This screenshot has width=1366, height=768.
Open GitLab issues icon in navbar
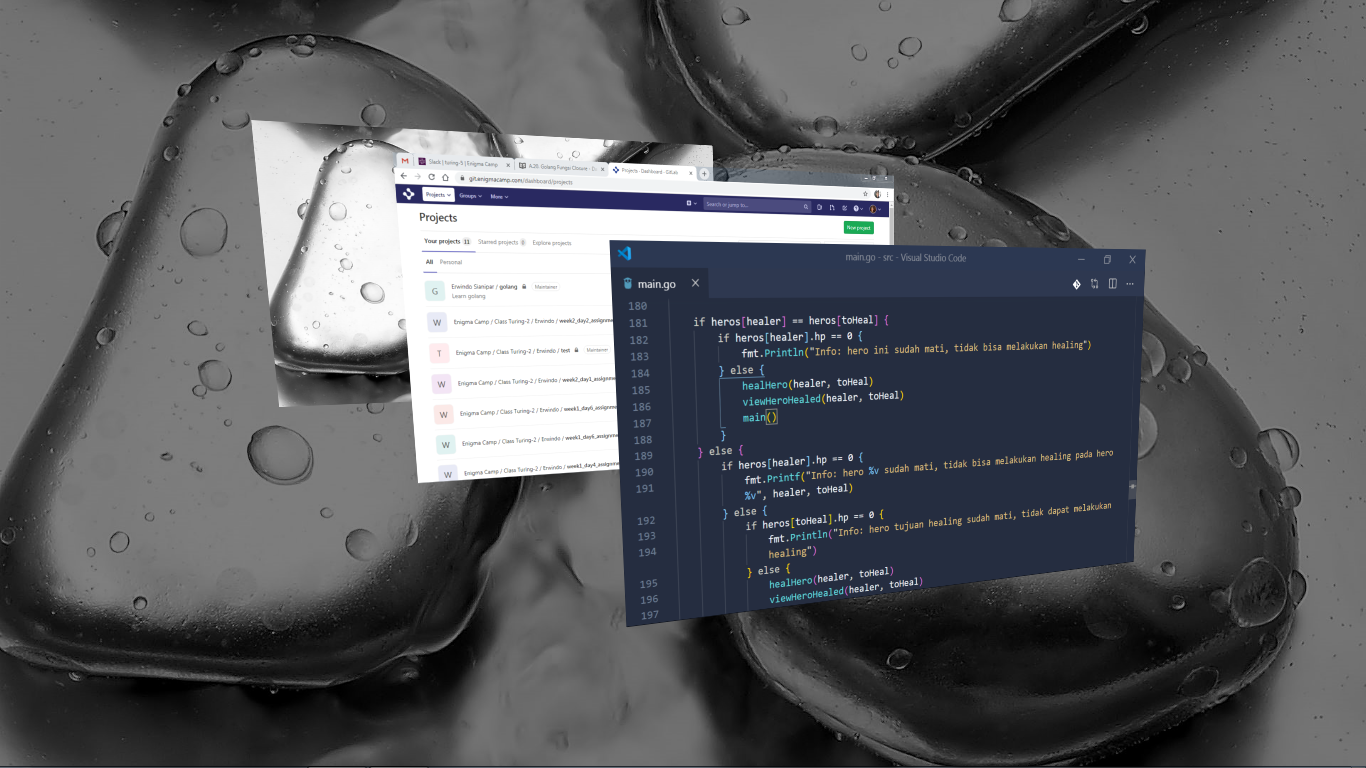[x=819, y=207]
